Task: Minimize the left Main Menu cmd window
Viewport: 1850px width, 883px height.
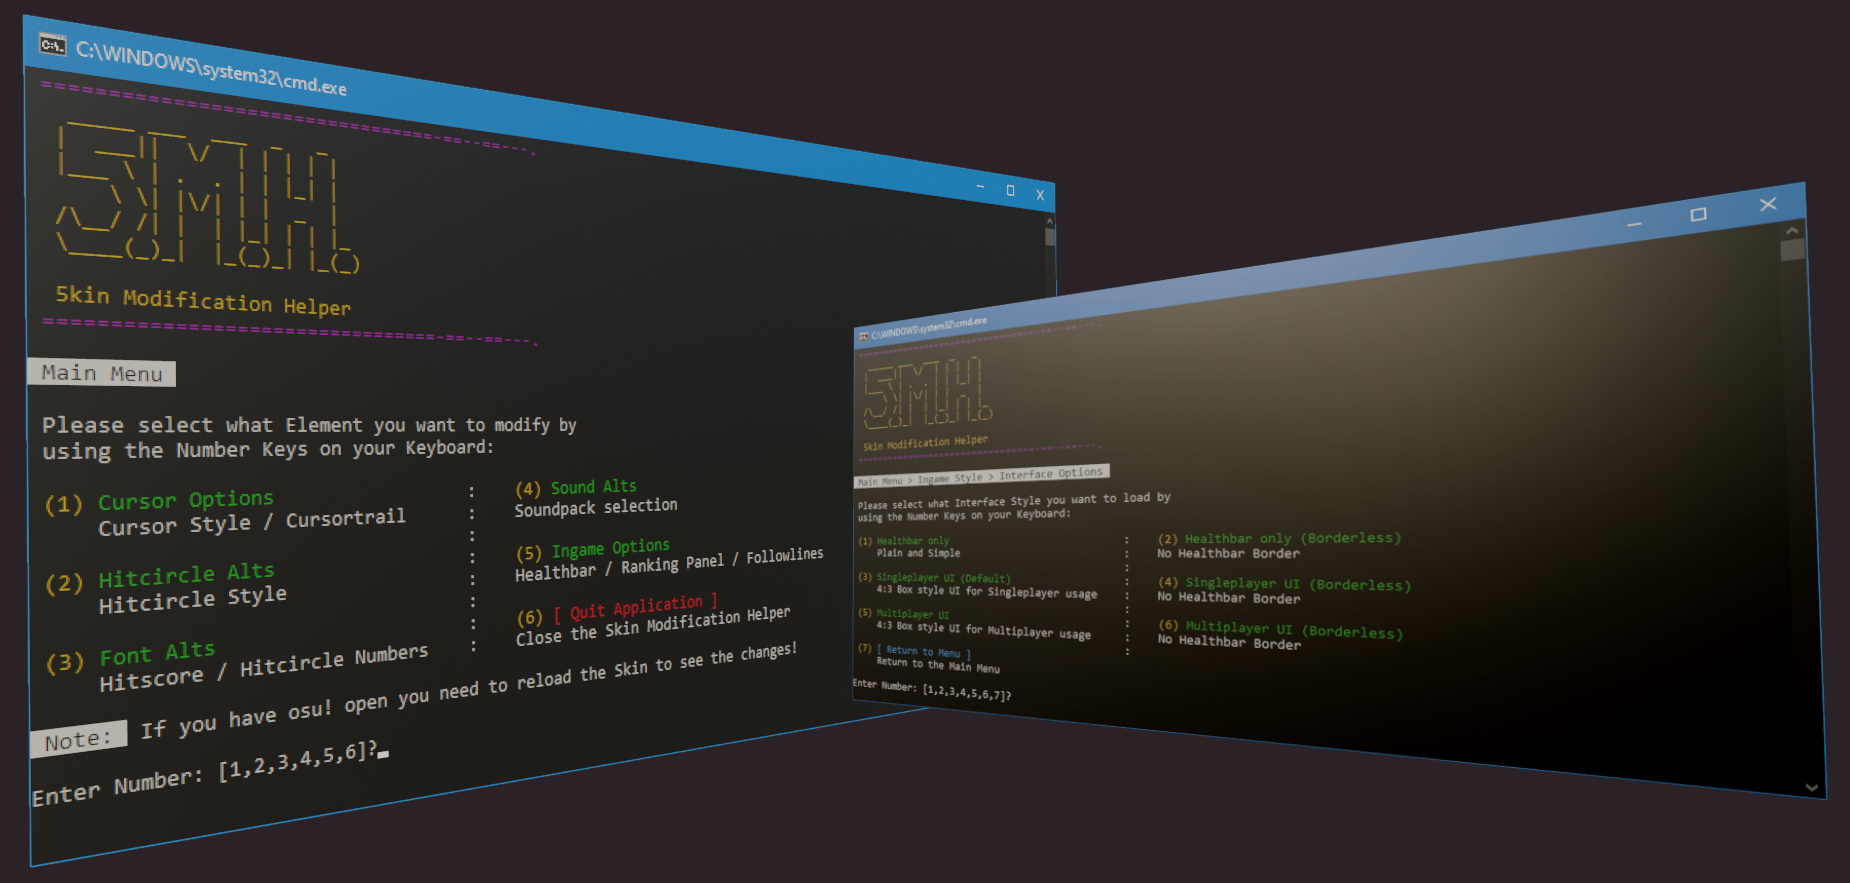Action: pyautogui.click(x=980, y=187)
